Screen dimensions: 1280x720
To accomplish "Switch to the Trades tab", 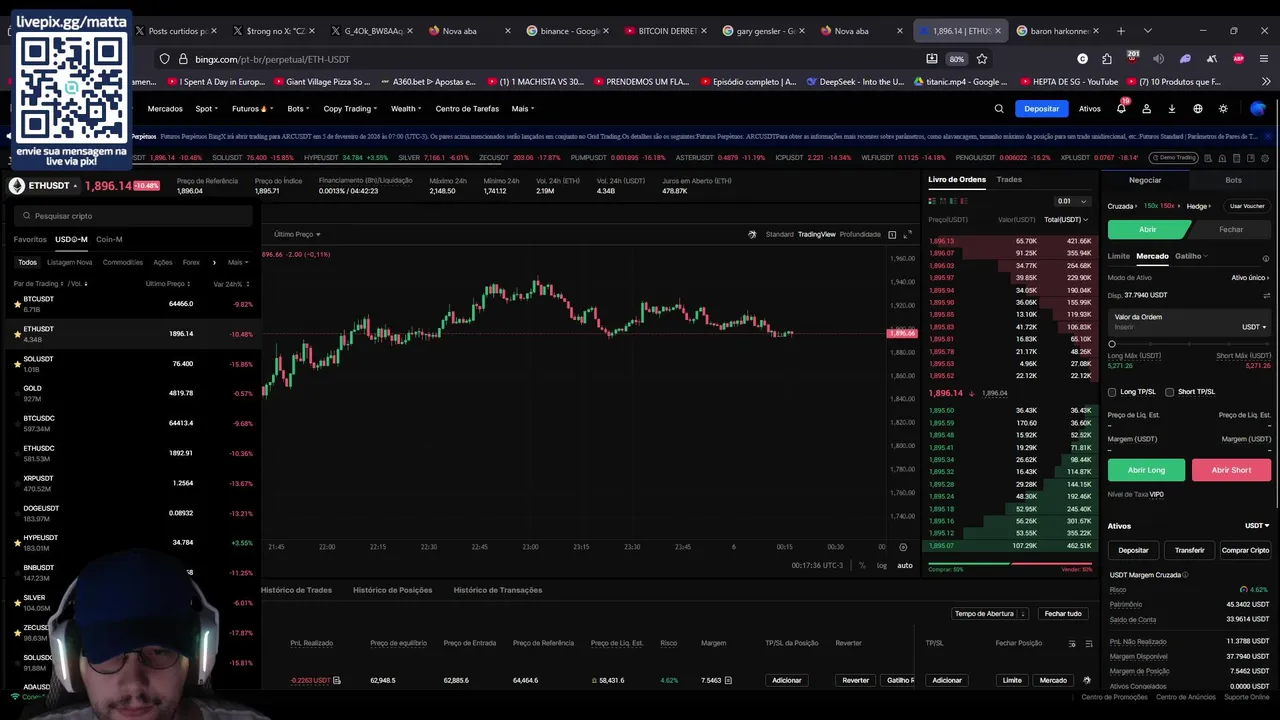I will pos(1009,179).
